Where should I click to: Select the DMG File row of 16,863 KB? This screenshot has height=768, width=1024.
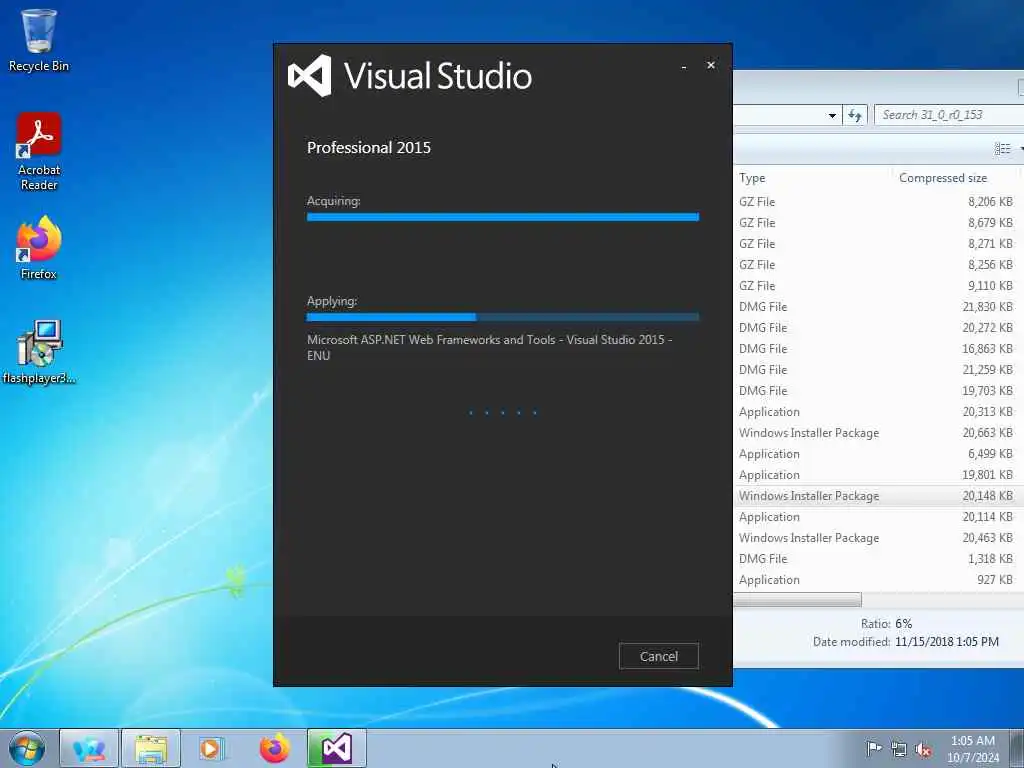(x=878, y=349)
